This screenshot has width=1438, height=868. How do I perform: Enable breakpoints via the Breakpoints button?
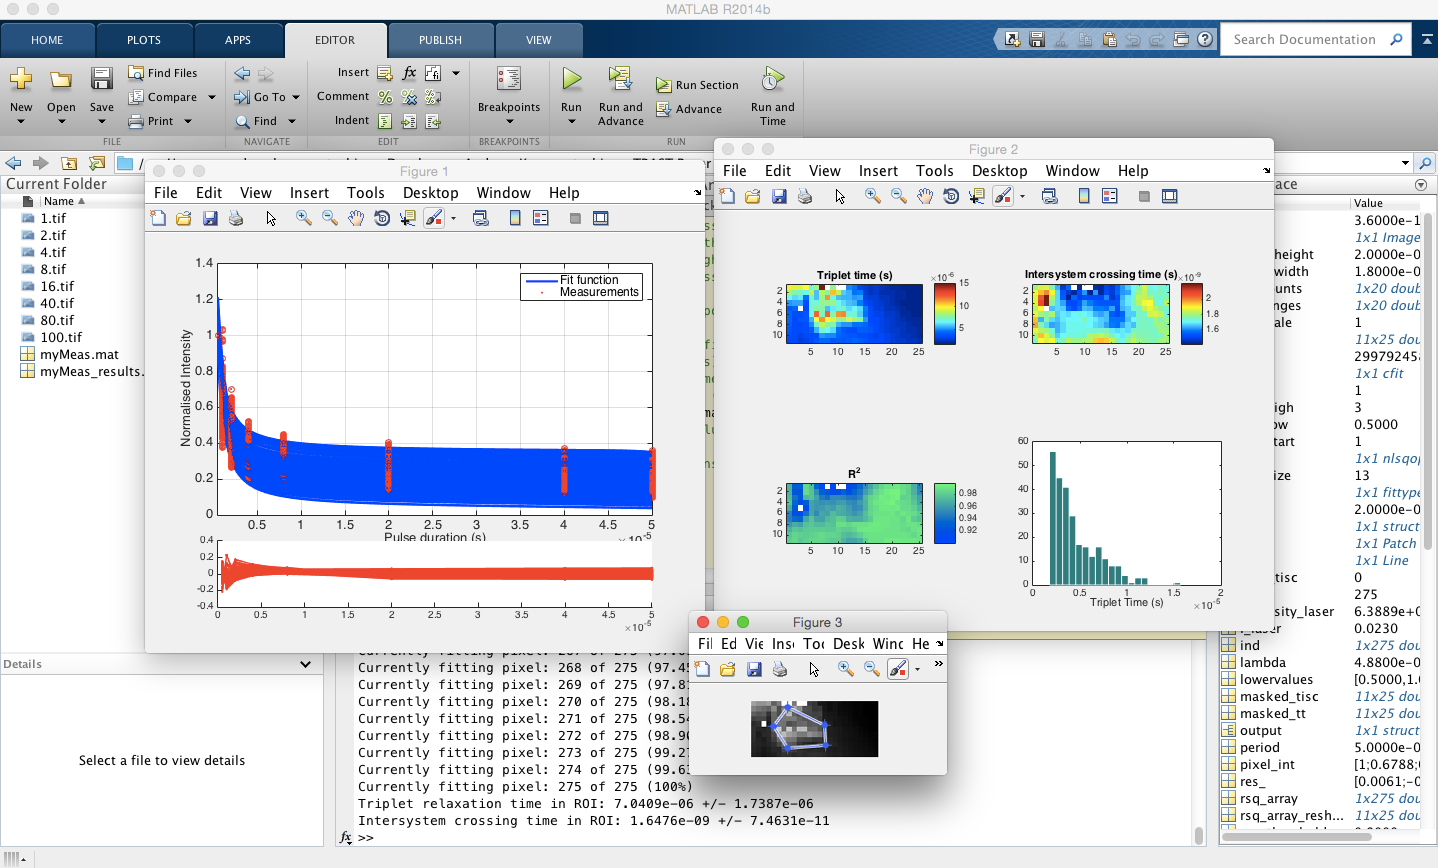tap(509, 88)
